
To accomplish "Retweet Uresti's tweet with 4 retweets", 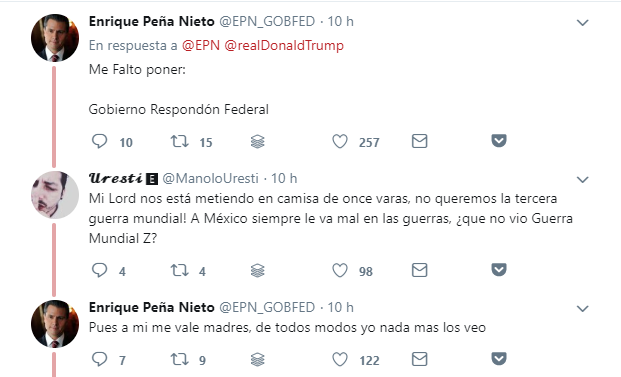I will (179, 270).
